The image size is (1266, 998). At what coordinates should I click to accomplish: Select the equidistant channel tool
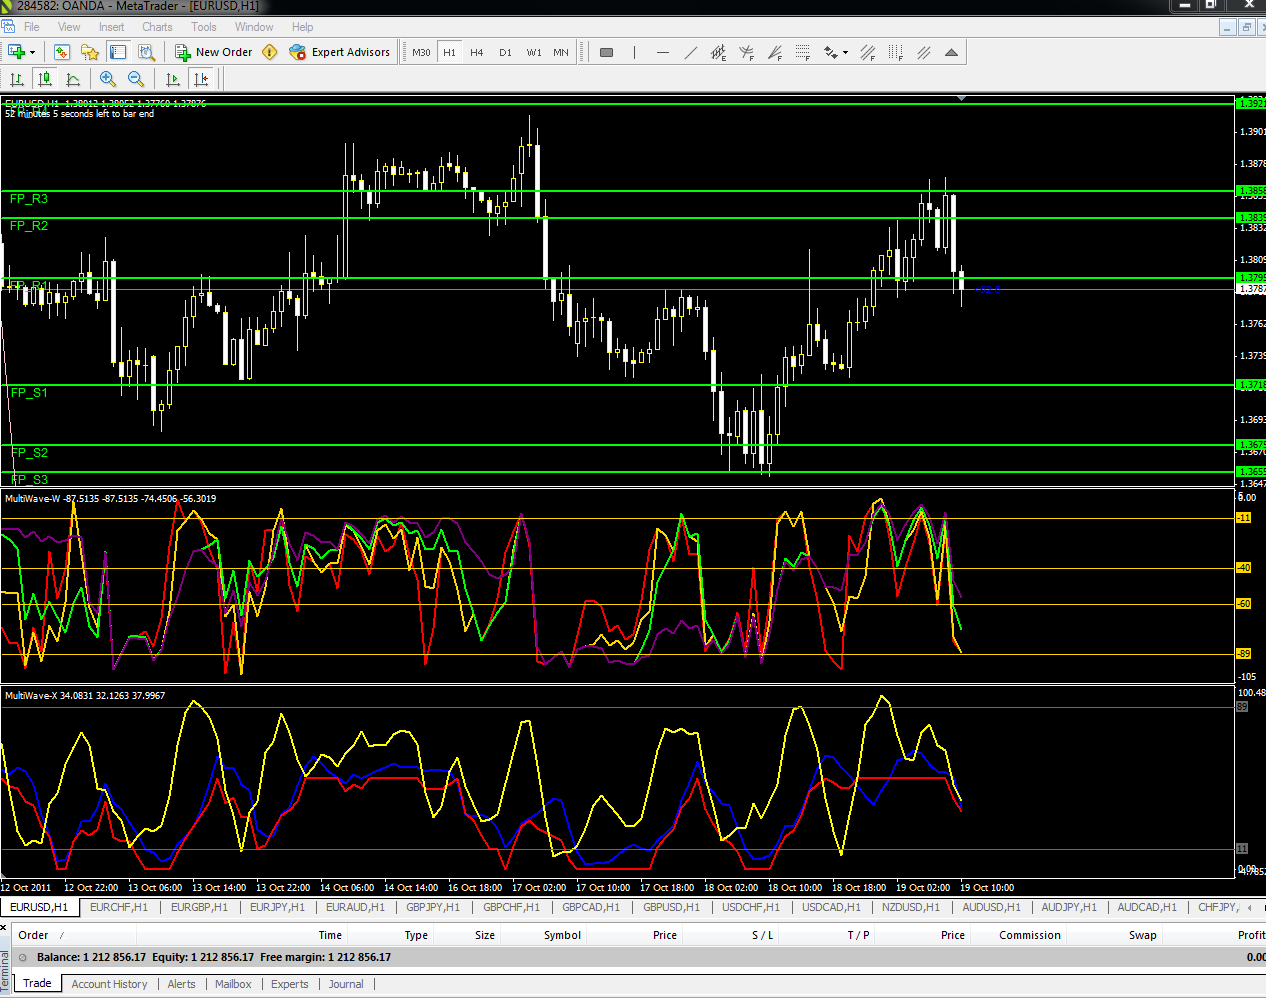pos(718,52)
